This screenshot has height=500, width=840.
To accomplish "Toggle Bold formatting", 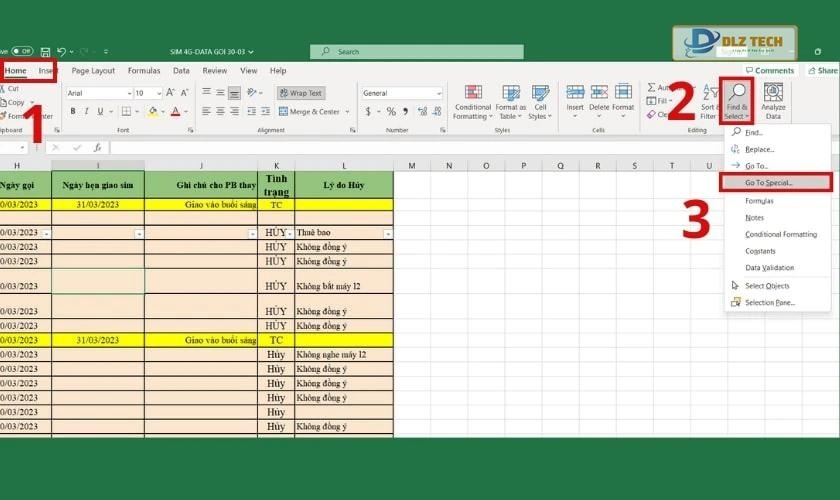I will point(73,111).
